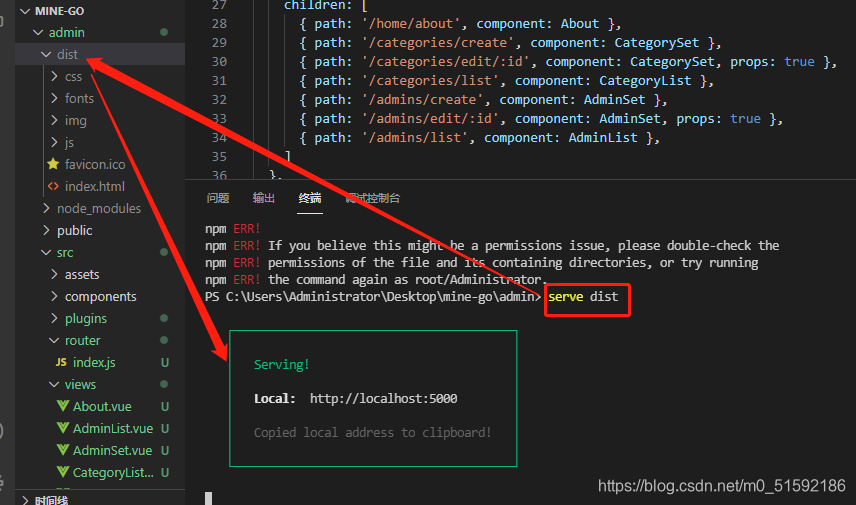Click the Vue icon beside CategoryList file
Viewport: 856px width, 505px height.
[63, 472]
